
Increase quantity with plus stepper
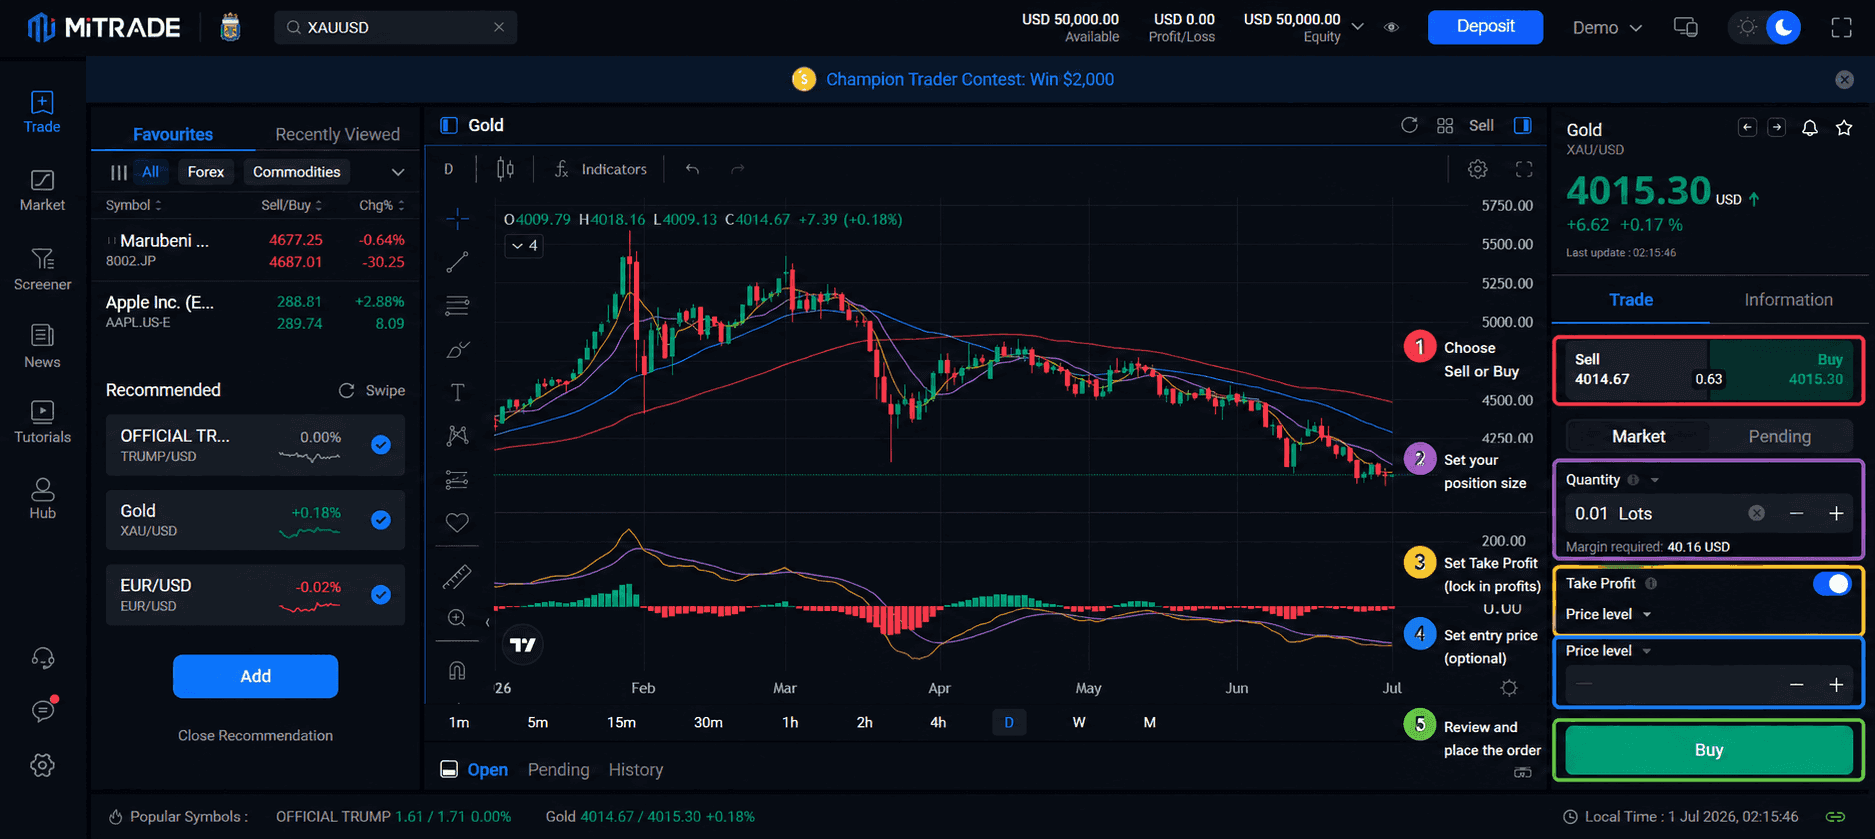pos(1836,513)
